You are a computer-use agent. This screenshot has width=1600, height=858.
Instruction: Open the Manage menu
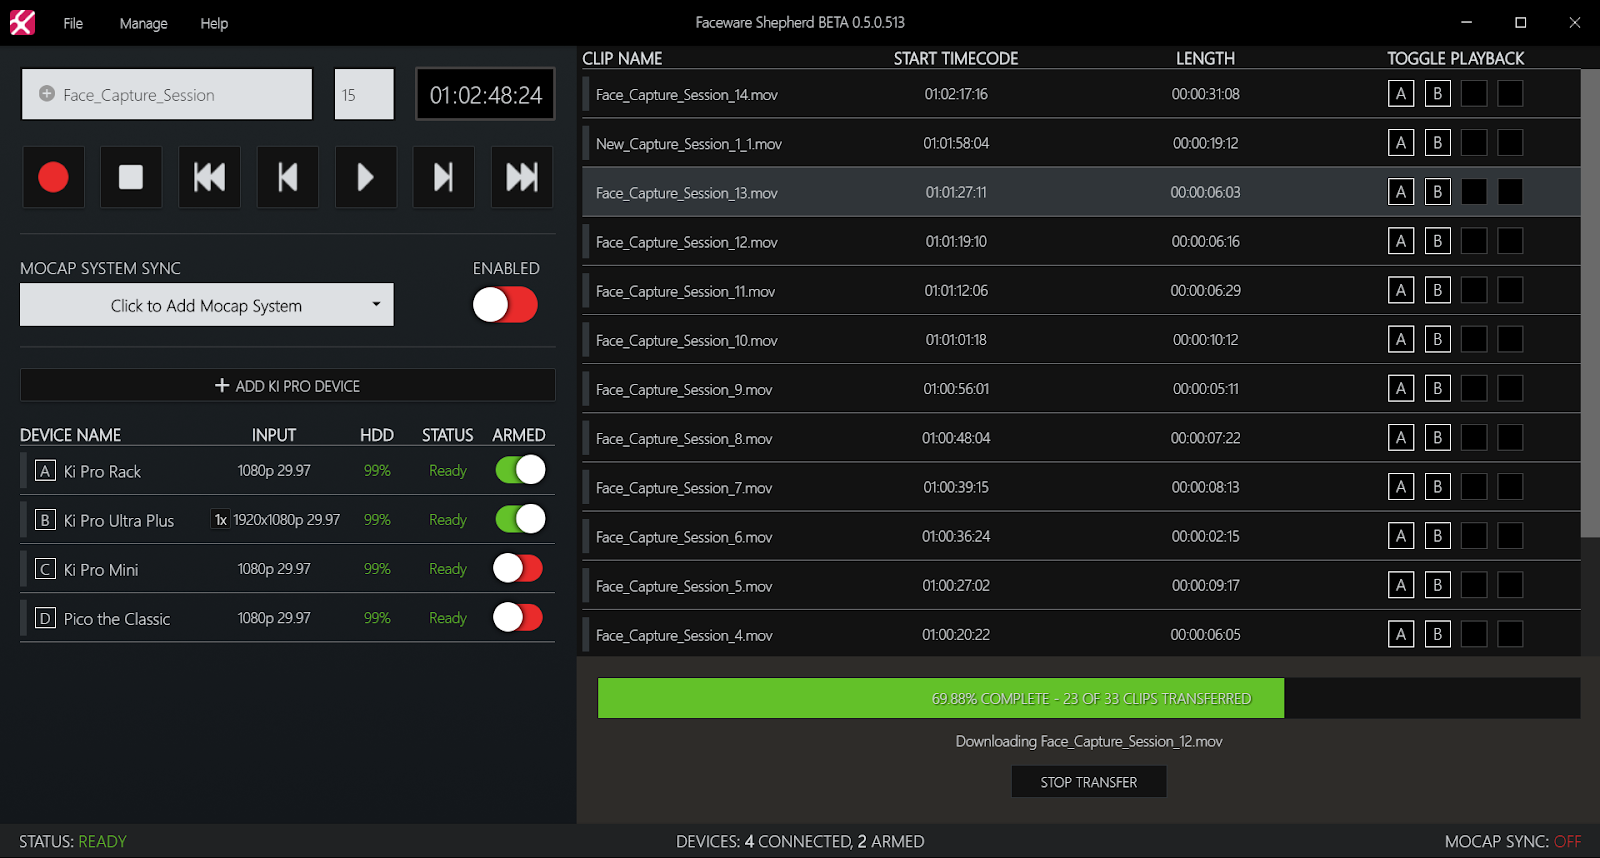tap(143, 23)
